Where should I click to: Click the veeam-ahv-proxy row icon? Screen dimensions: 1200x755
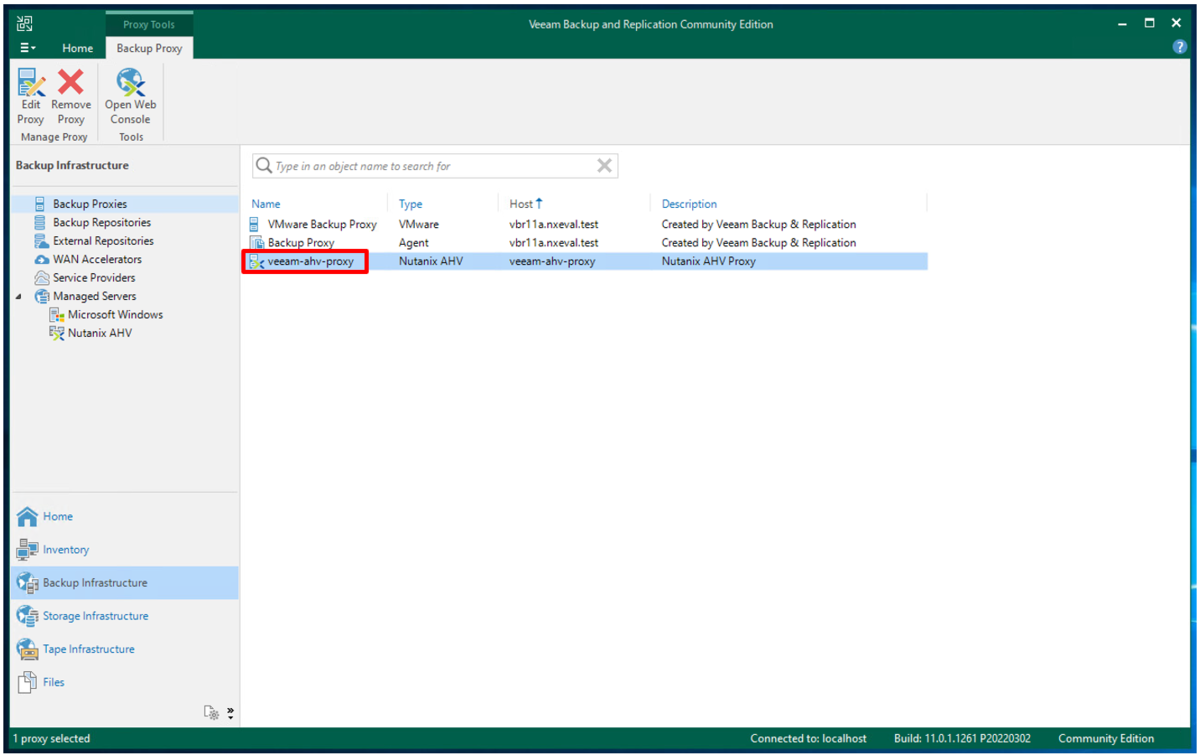coord(256,261)
